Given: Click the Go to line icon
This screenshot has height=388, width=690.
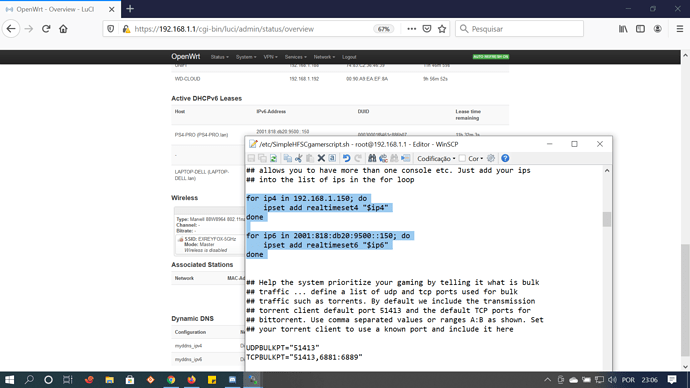Looking at the screenshot, I should click(x=406, y=158).
